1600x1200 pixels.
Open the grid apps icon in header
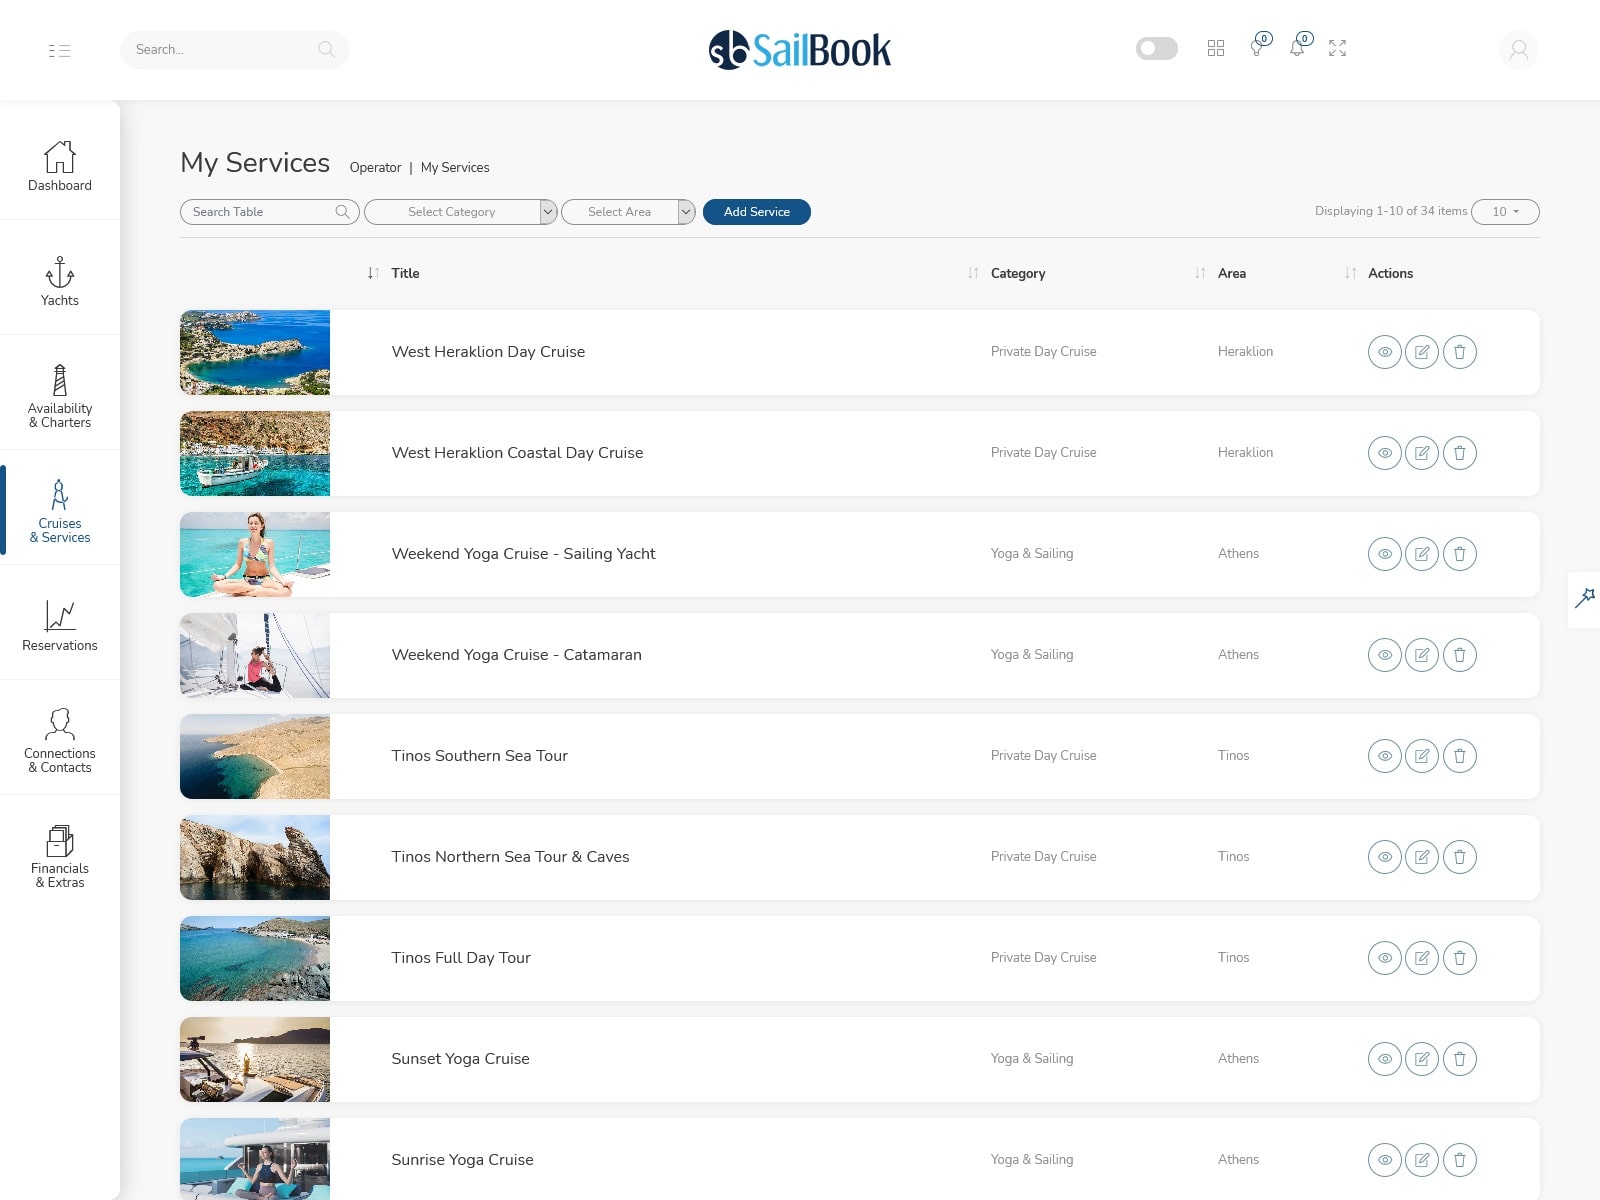point(1216,48)
